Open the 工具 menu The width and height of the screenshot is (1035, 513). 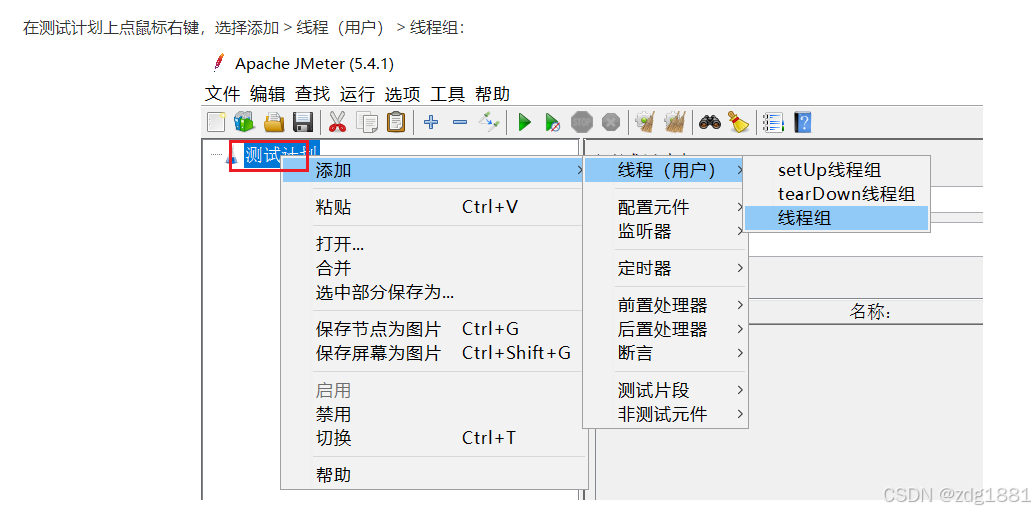pos(447,94)
